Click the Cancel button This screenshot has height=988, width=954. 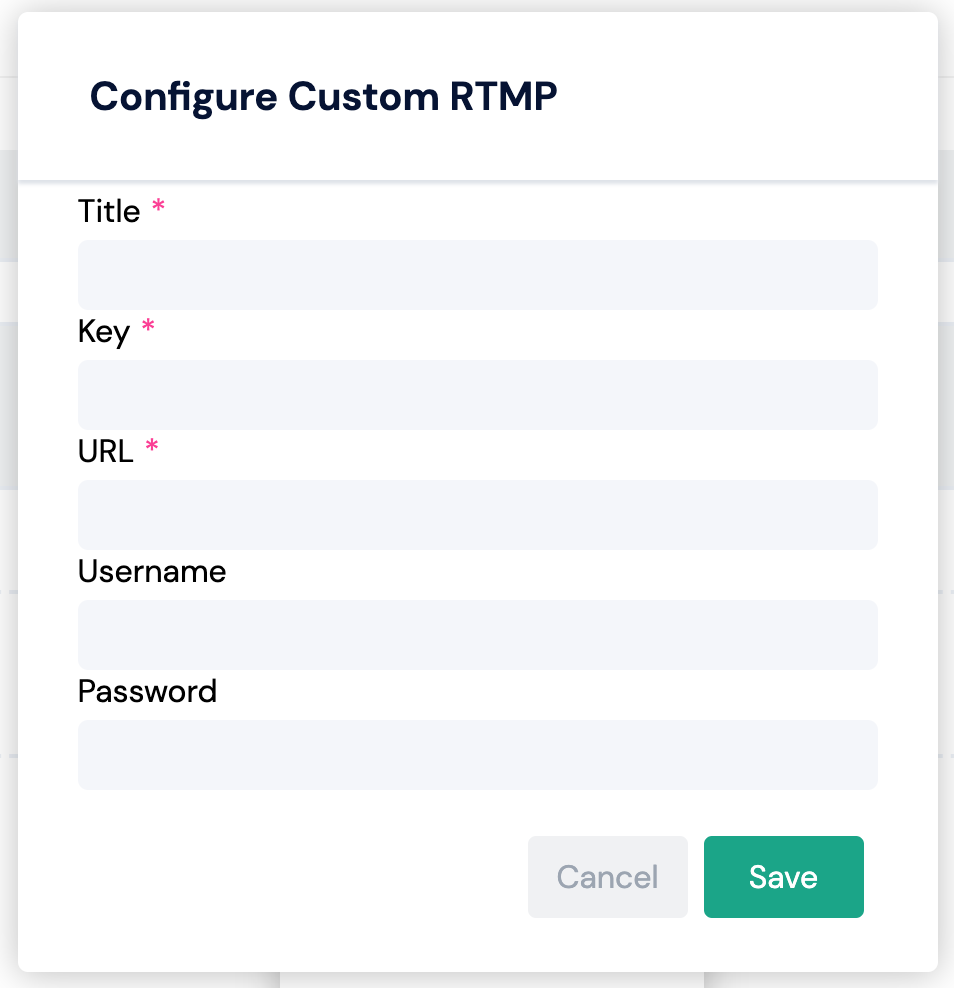pyautogui.click(x=607, y=877)
